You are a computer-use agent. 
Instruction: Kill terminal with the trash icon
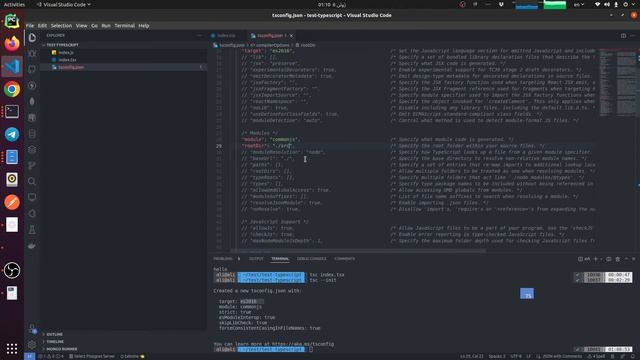tap(618, 259)
